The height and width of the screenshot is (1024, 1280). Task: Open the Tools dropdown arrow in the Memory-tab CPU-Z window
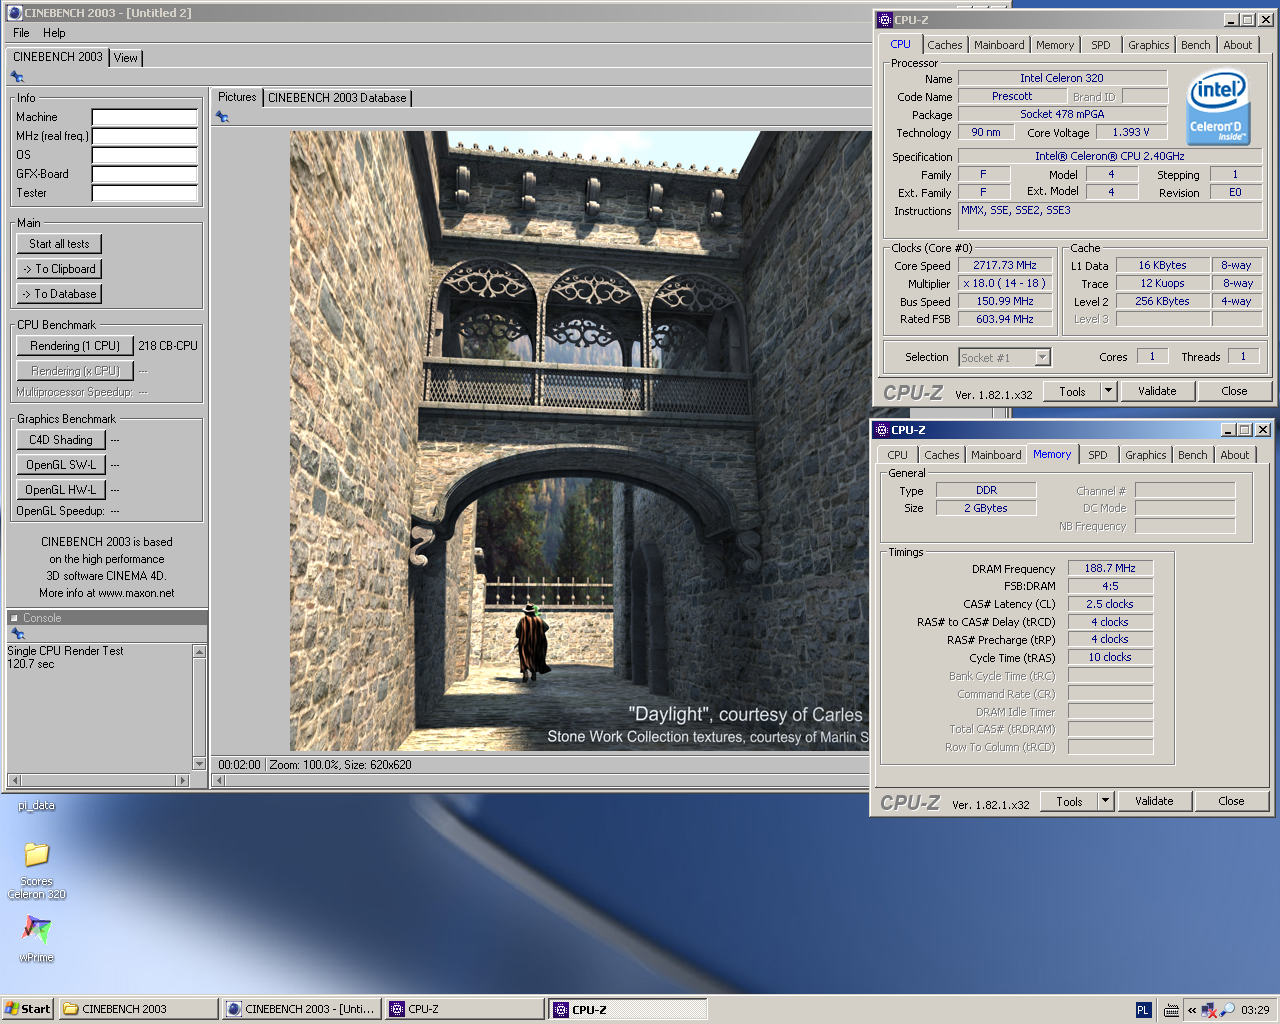click(x=1105, y=801)
